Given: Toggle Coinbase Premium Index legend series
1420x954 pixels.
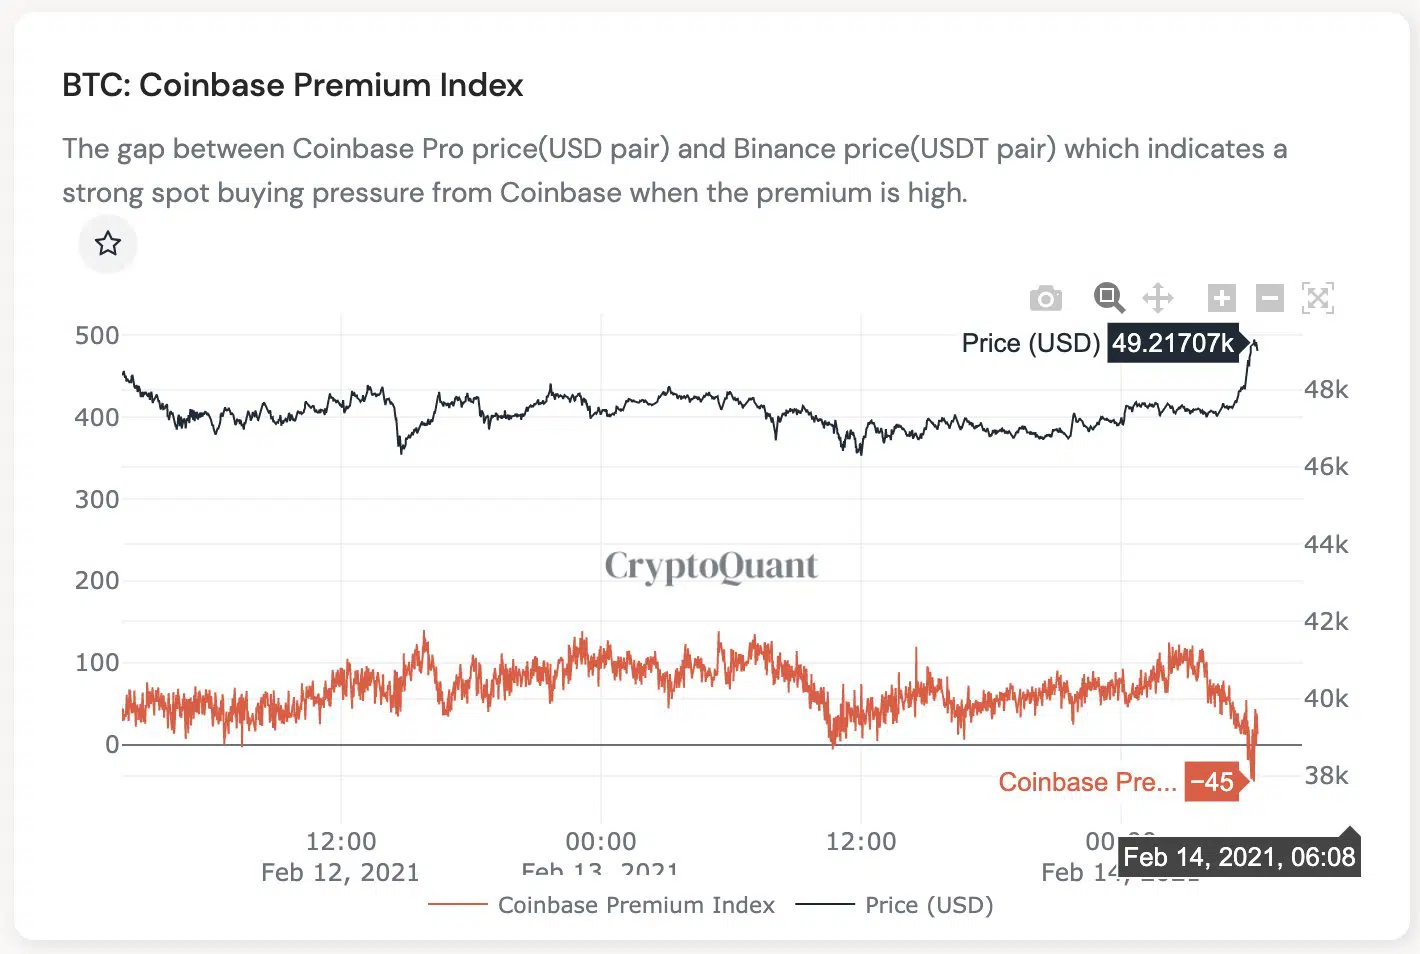Looking at the screenshot, I should (x=636, y=905).
